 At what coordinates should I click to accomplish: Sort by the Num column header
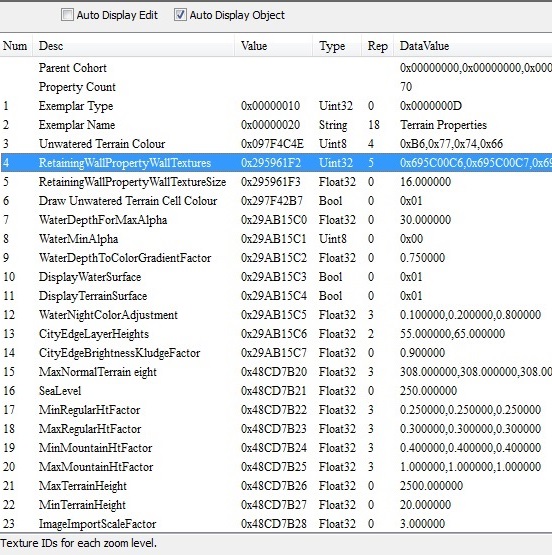tap(16, 46)
